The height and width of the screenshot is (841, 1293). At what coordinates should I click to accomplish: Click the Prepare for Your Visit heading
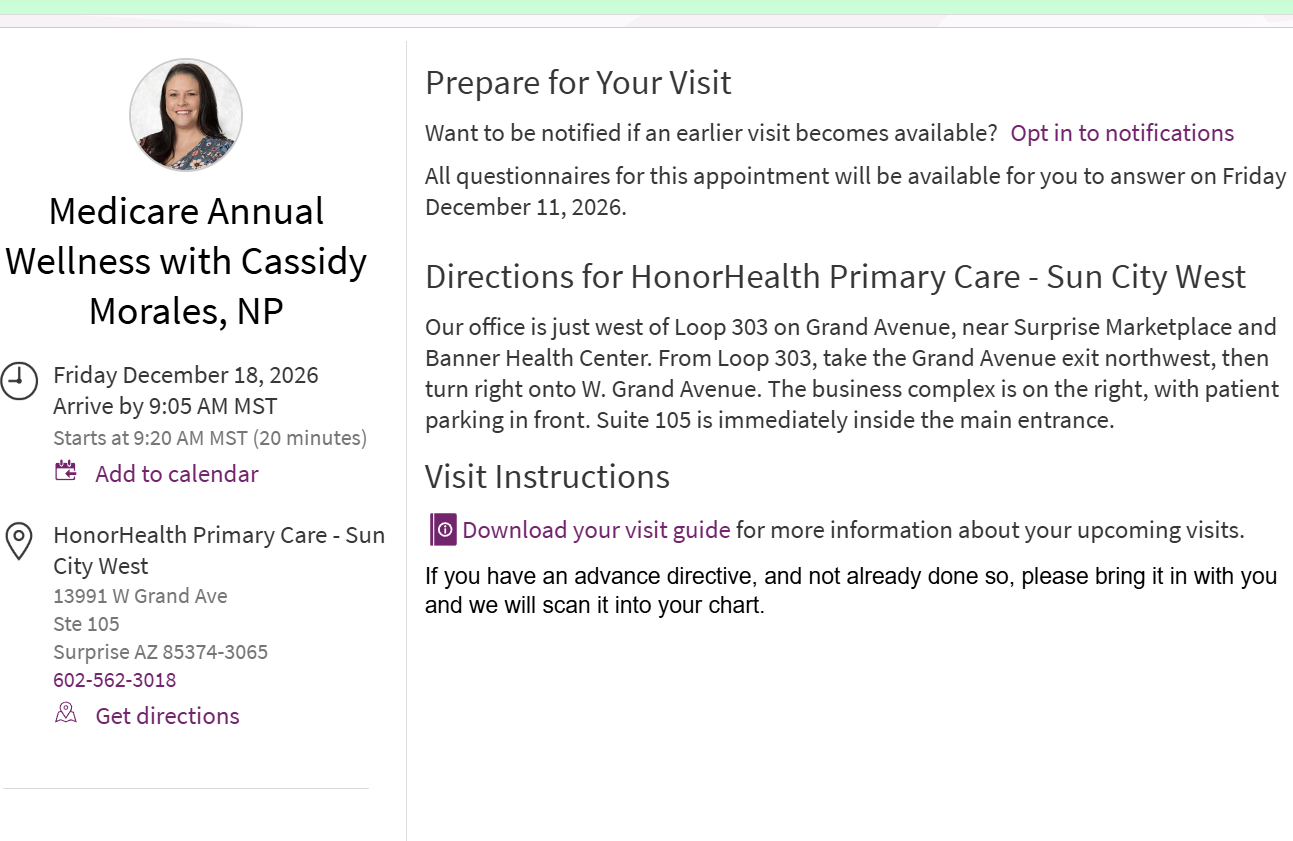(578, 82)
